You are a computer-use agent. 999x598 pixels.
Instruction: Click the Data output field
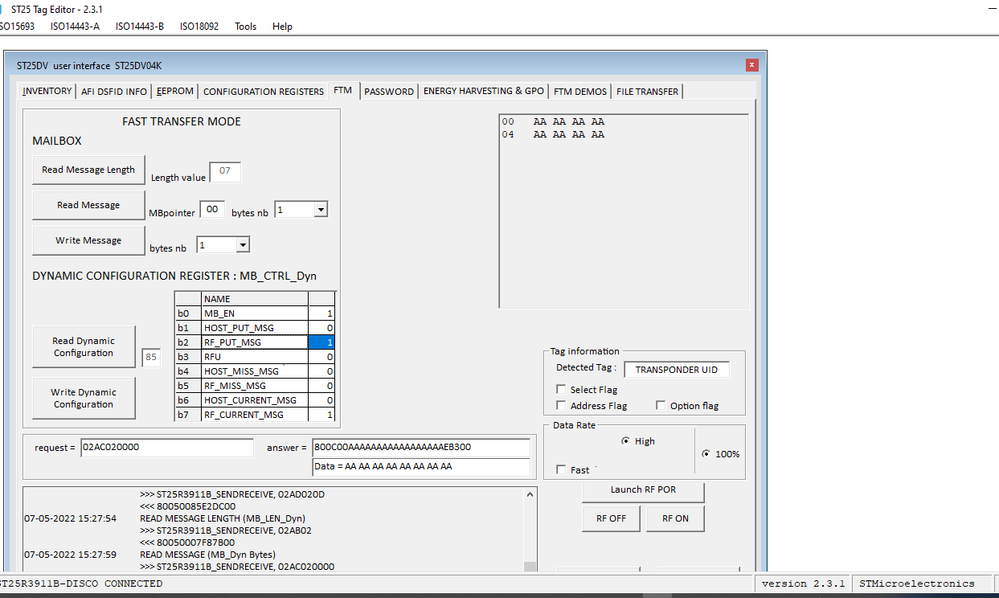pos(421,467)
